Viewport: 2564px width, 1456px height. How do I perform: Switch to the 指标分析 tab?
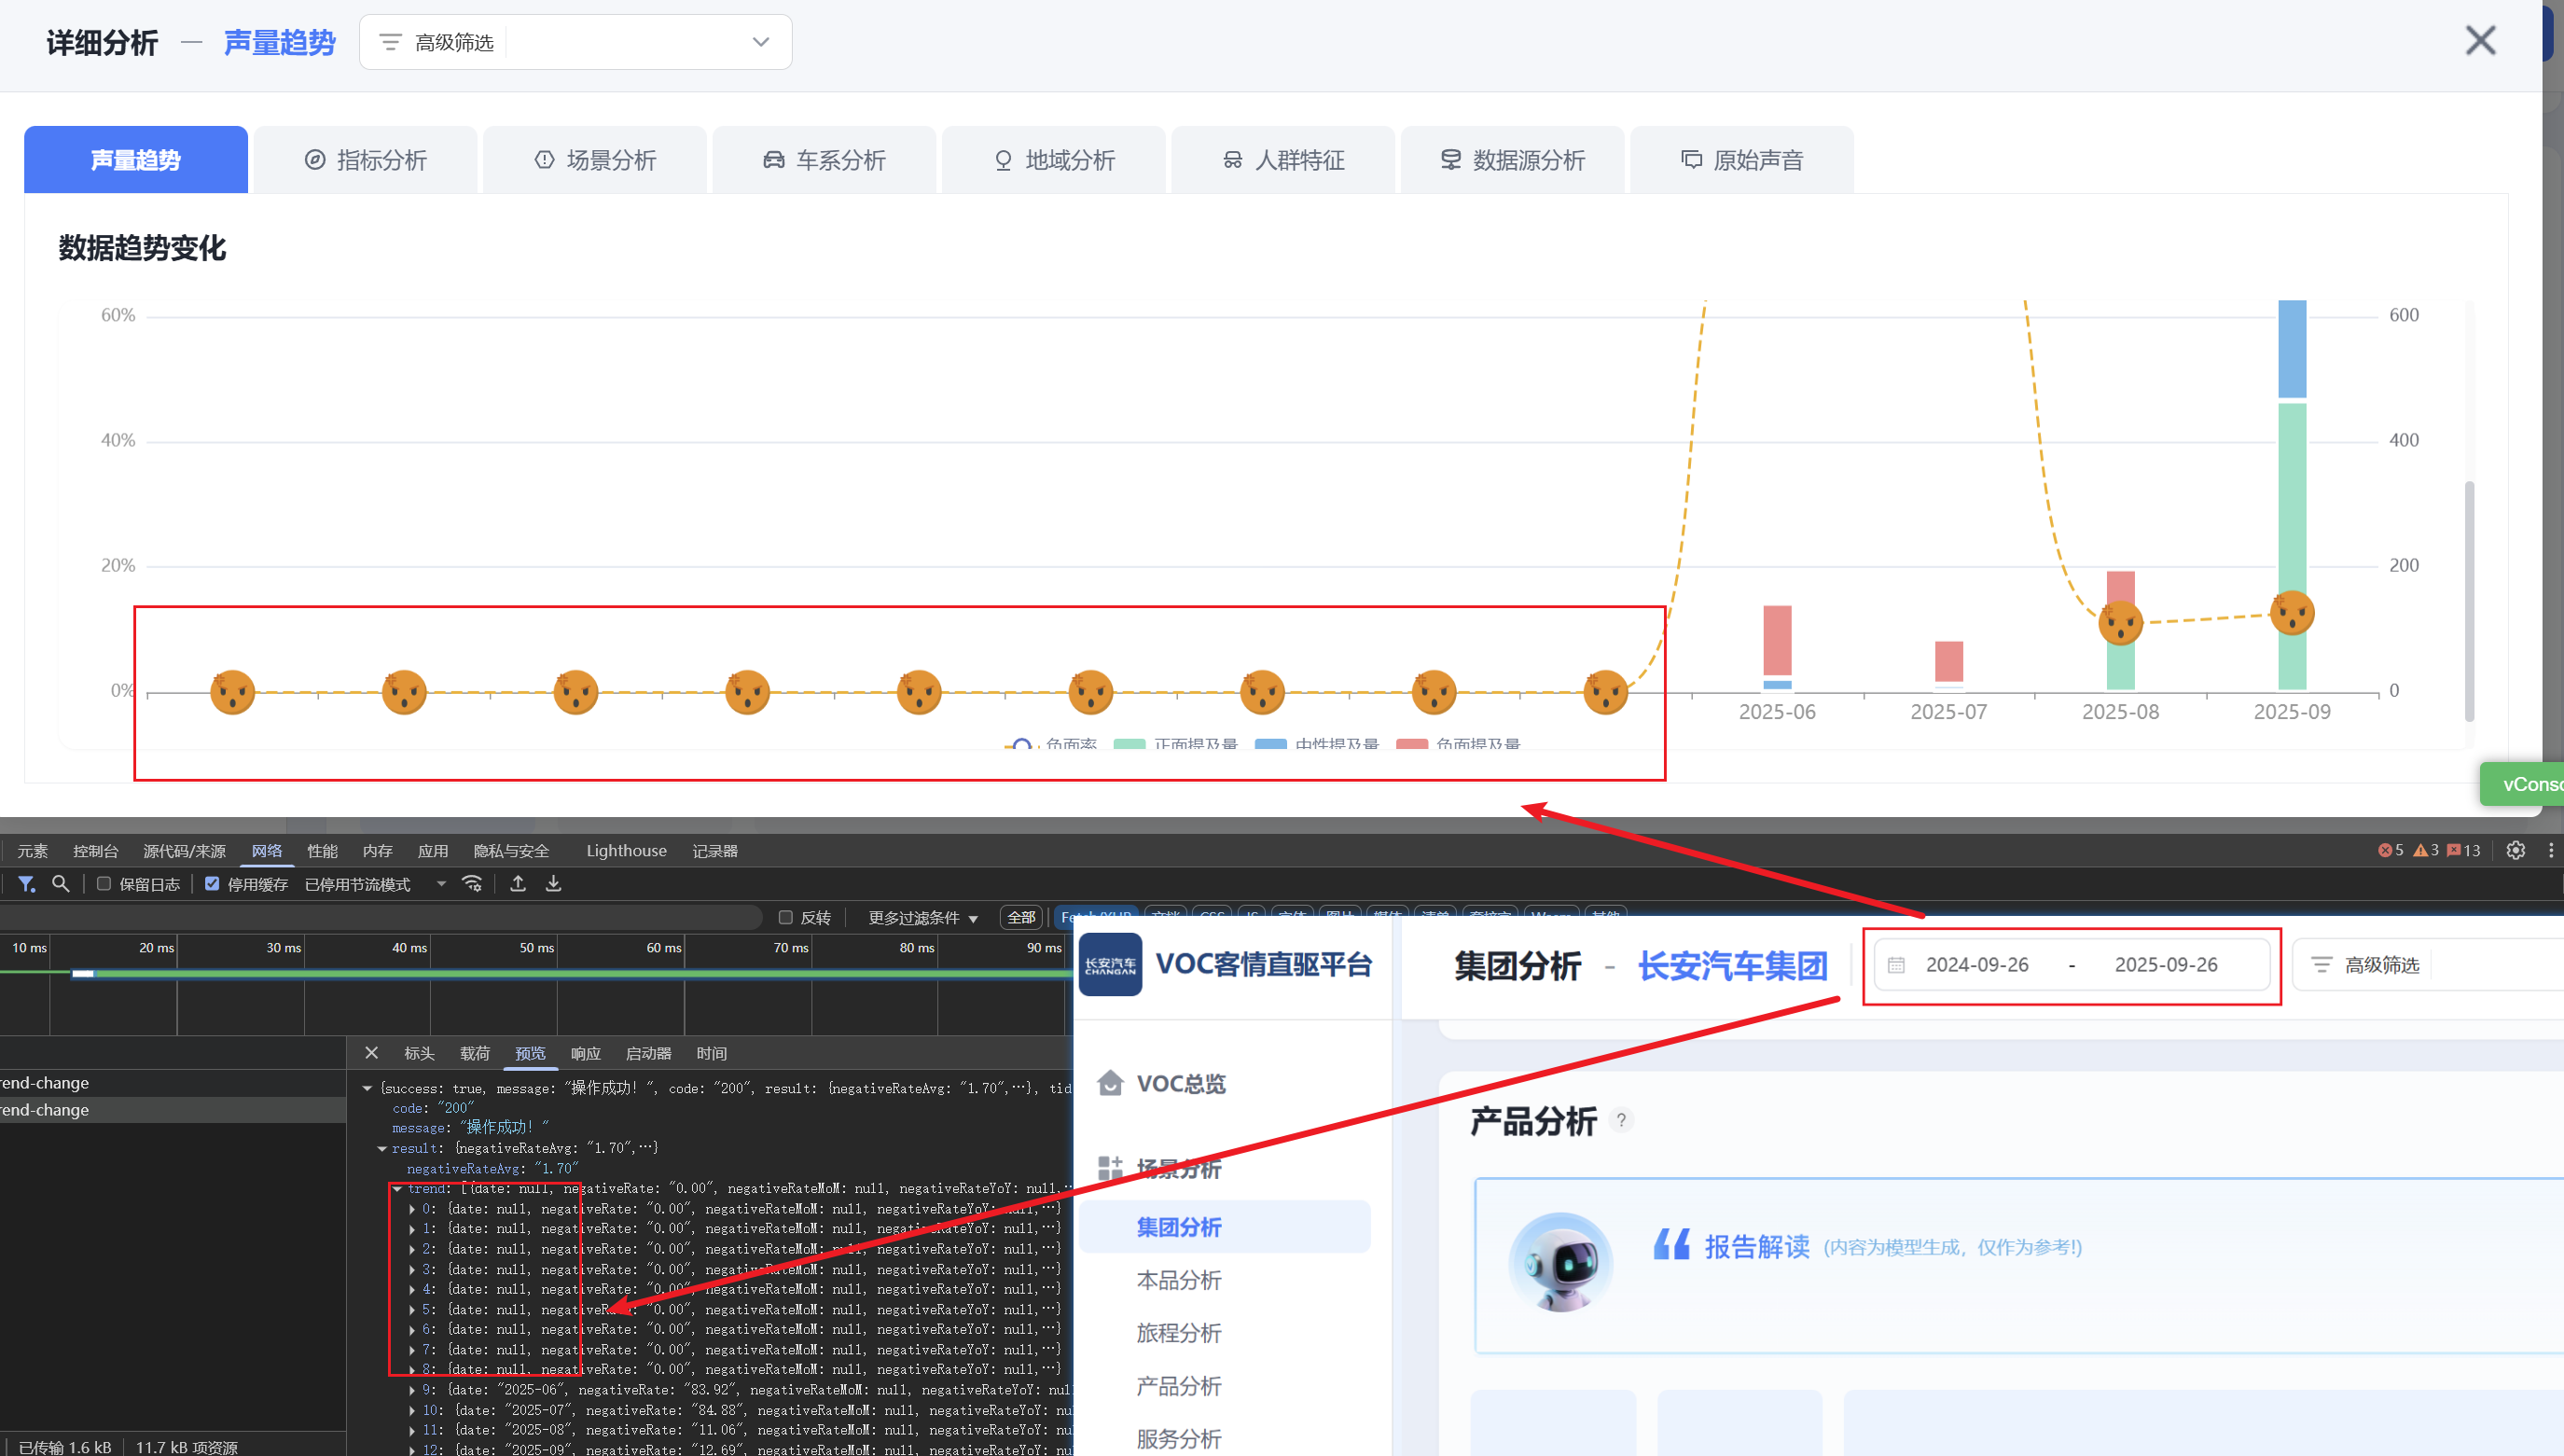click(x=366, y=160)
